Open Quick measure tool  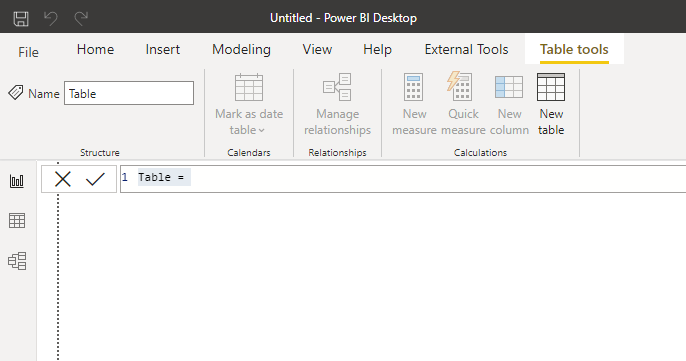tap(463, 105)
